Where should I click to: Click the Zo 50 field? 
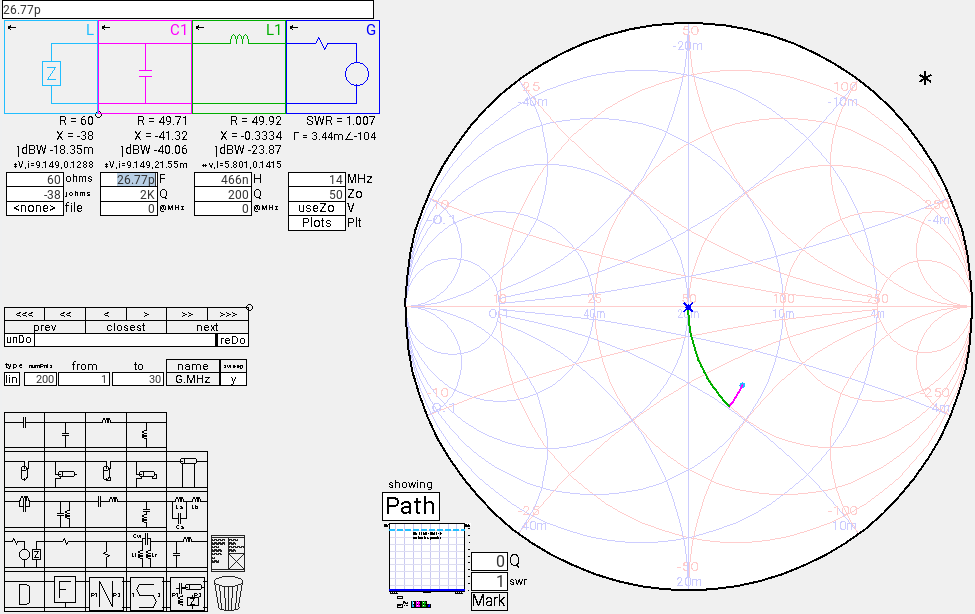pos(317,194)
